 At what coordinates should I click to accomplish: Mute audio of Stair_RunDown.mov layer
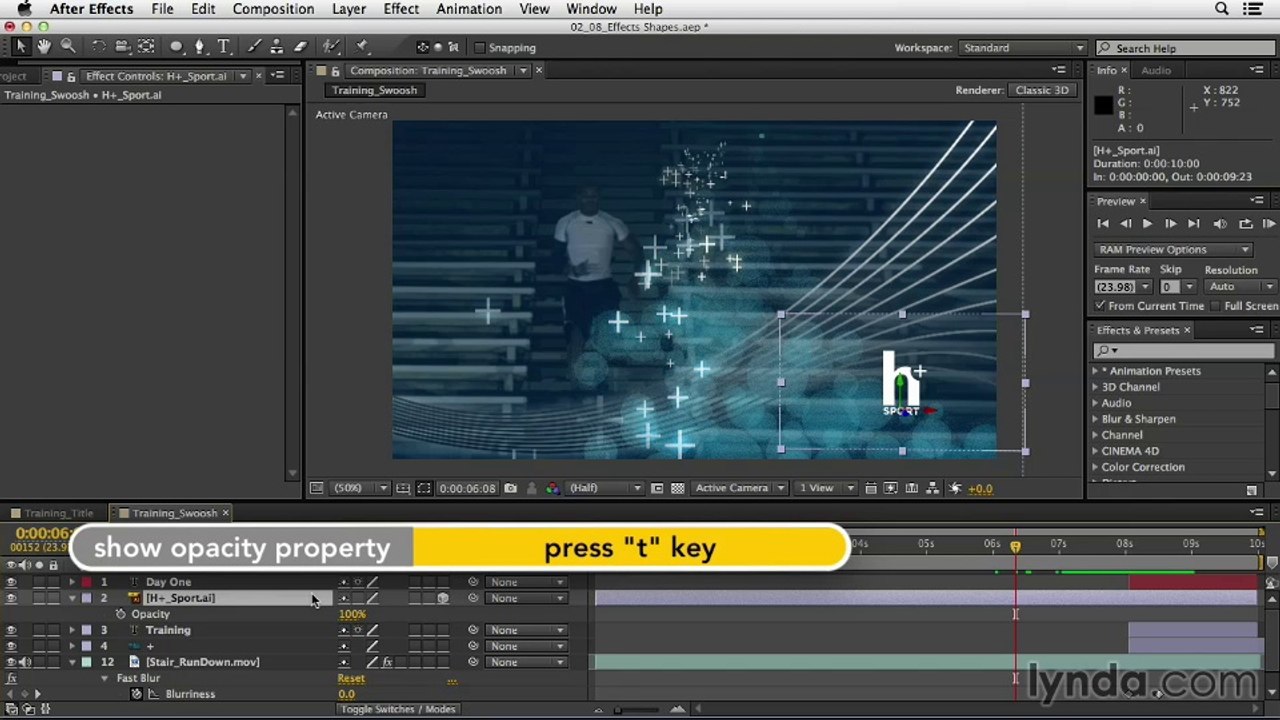tap(25, 662)
